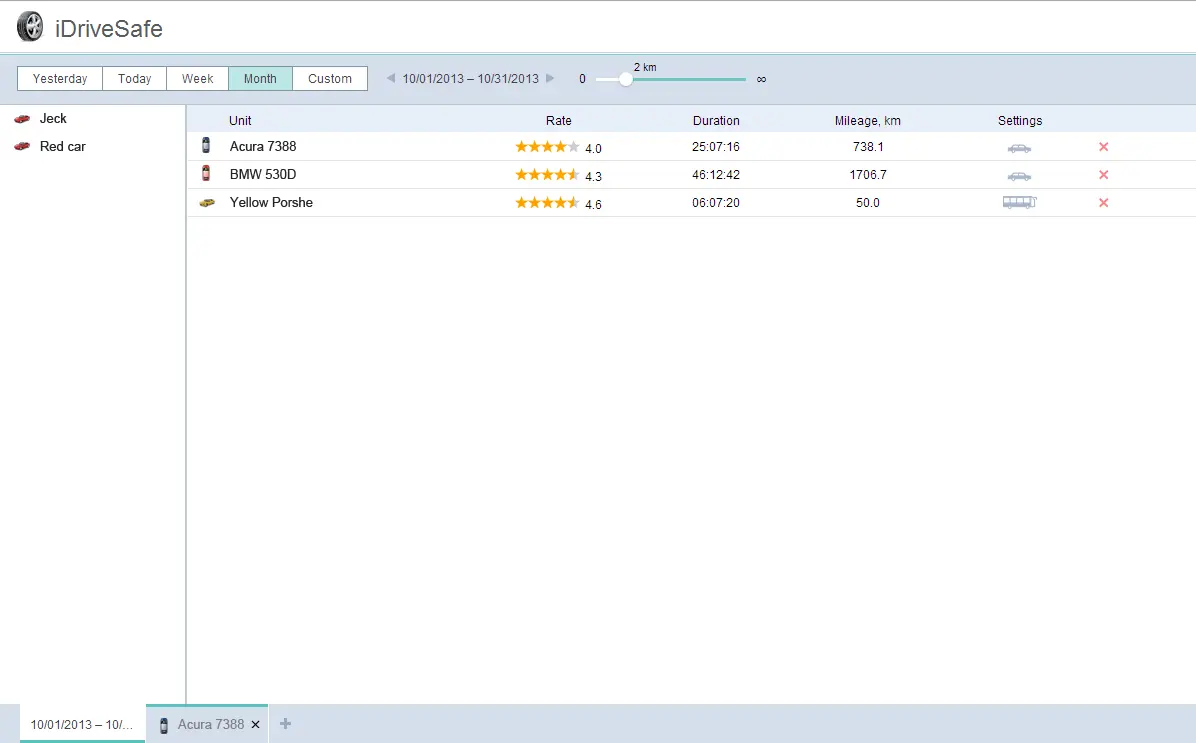Viewport: 1196px width, 743px height.
Task: Select the Month period
Action: pos(260,79)
